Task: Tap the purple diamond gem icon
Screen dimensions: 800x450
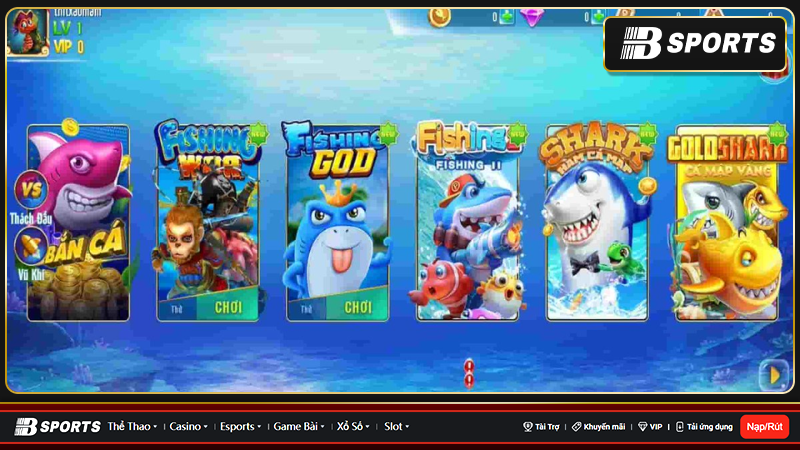Action: (x=531, y=18)
